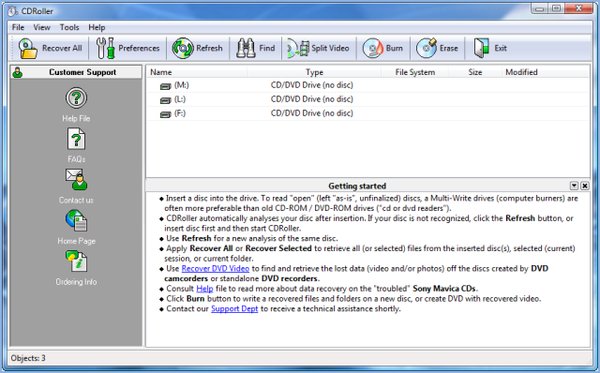Click the Getting started panel title
Screen dimensions: 600x373
357,186
